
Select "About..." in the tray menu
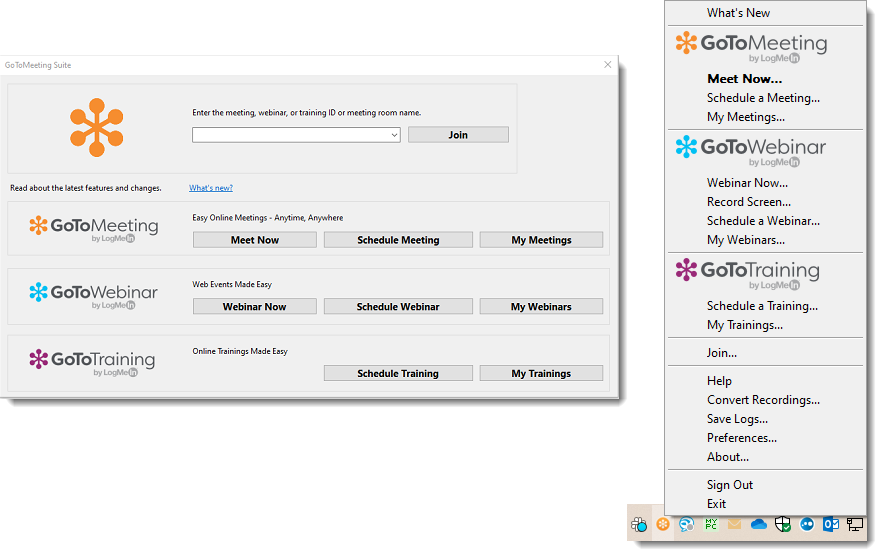(x=727, y=457)
